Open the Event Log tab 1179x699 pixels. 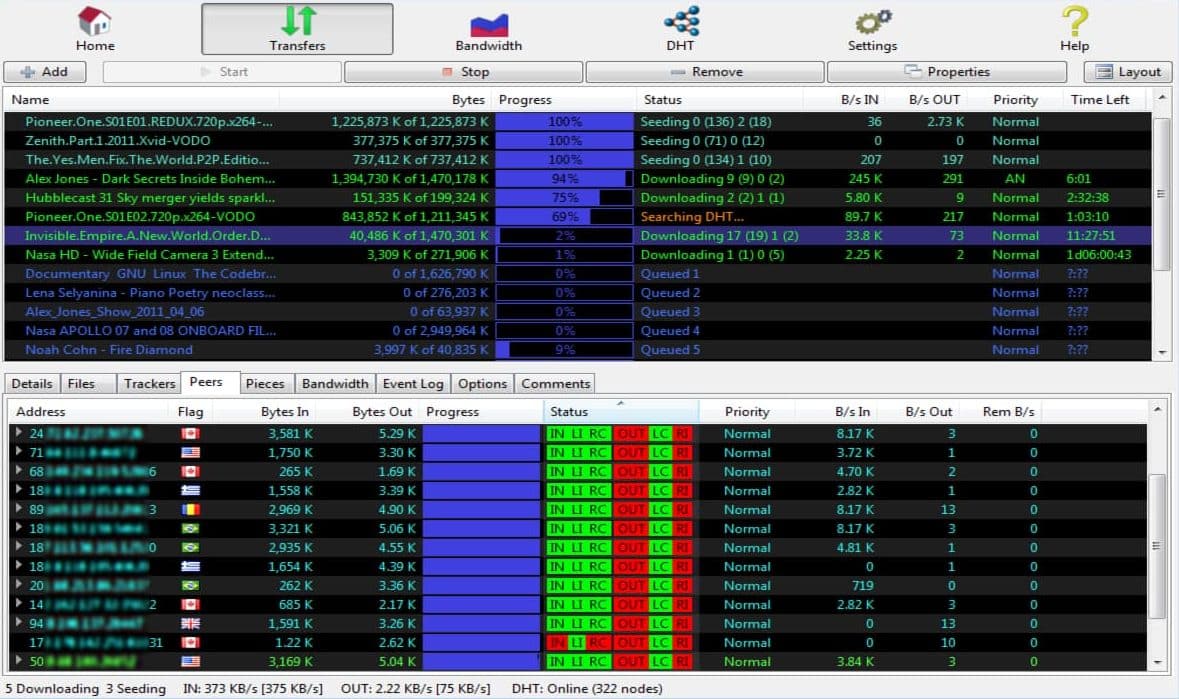[x=413, y=383]
